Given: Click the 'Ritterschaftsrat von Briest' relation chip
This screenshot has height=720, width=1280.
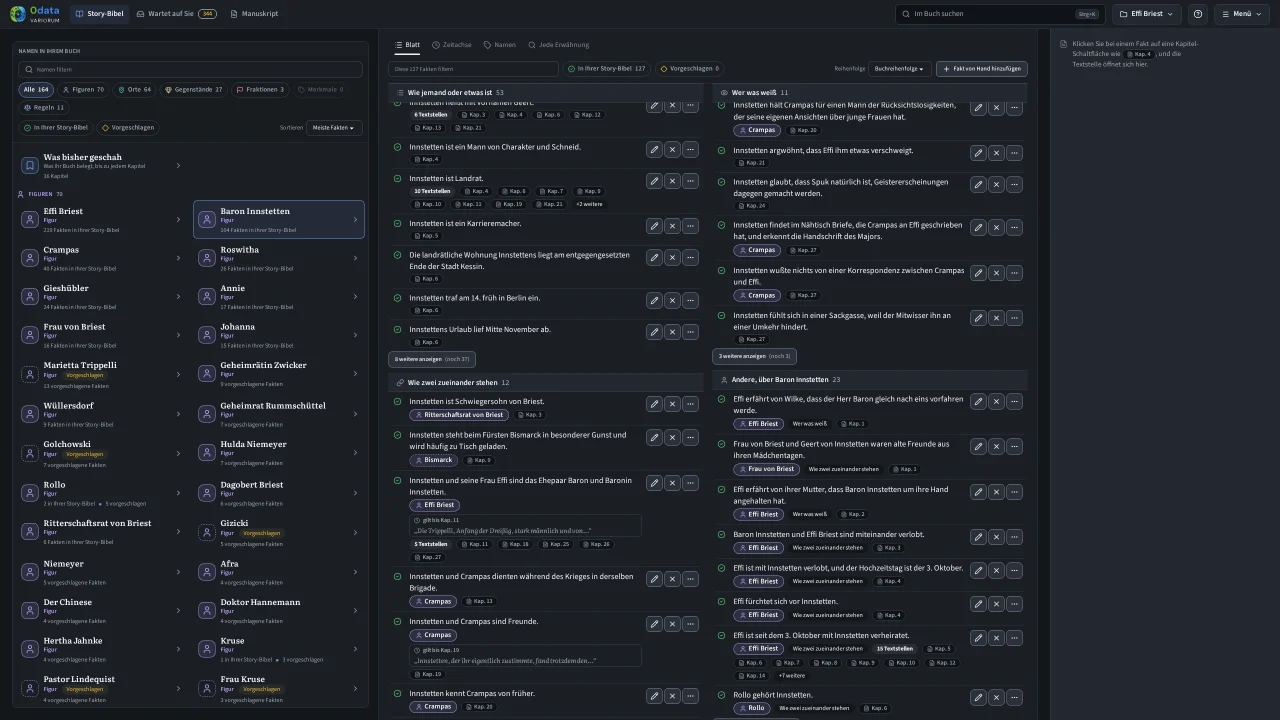Looking at the screenshot, I should pyautogui.click(x=458, y=415).
